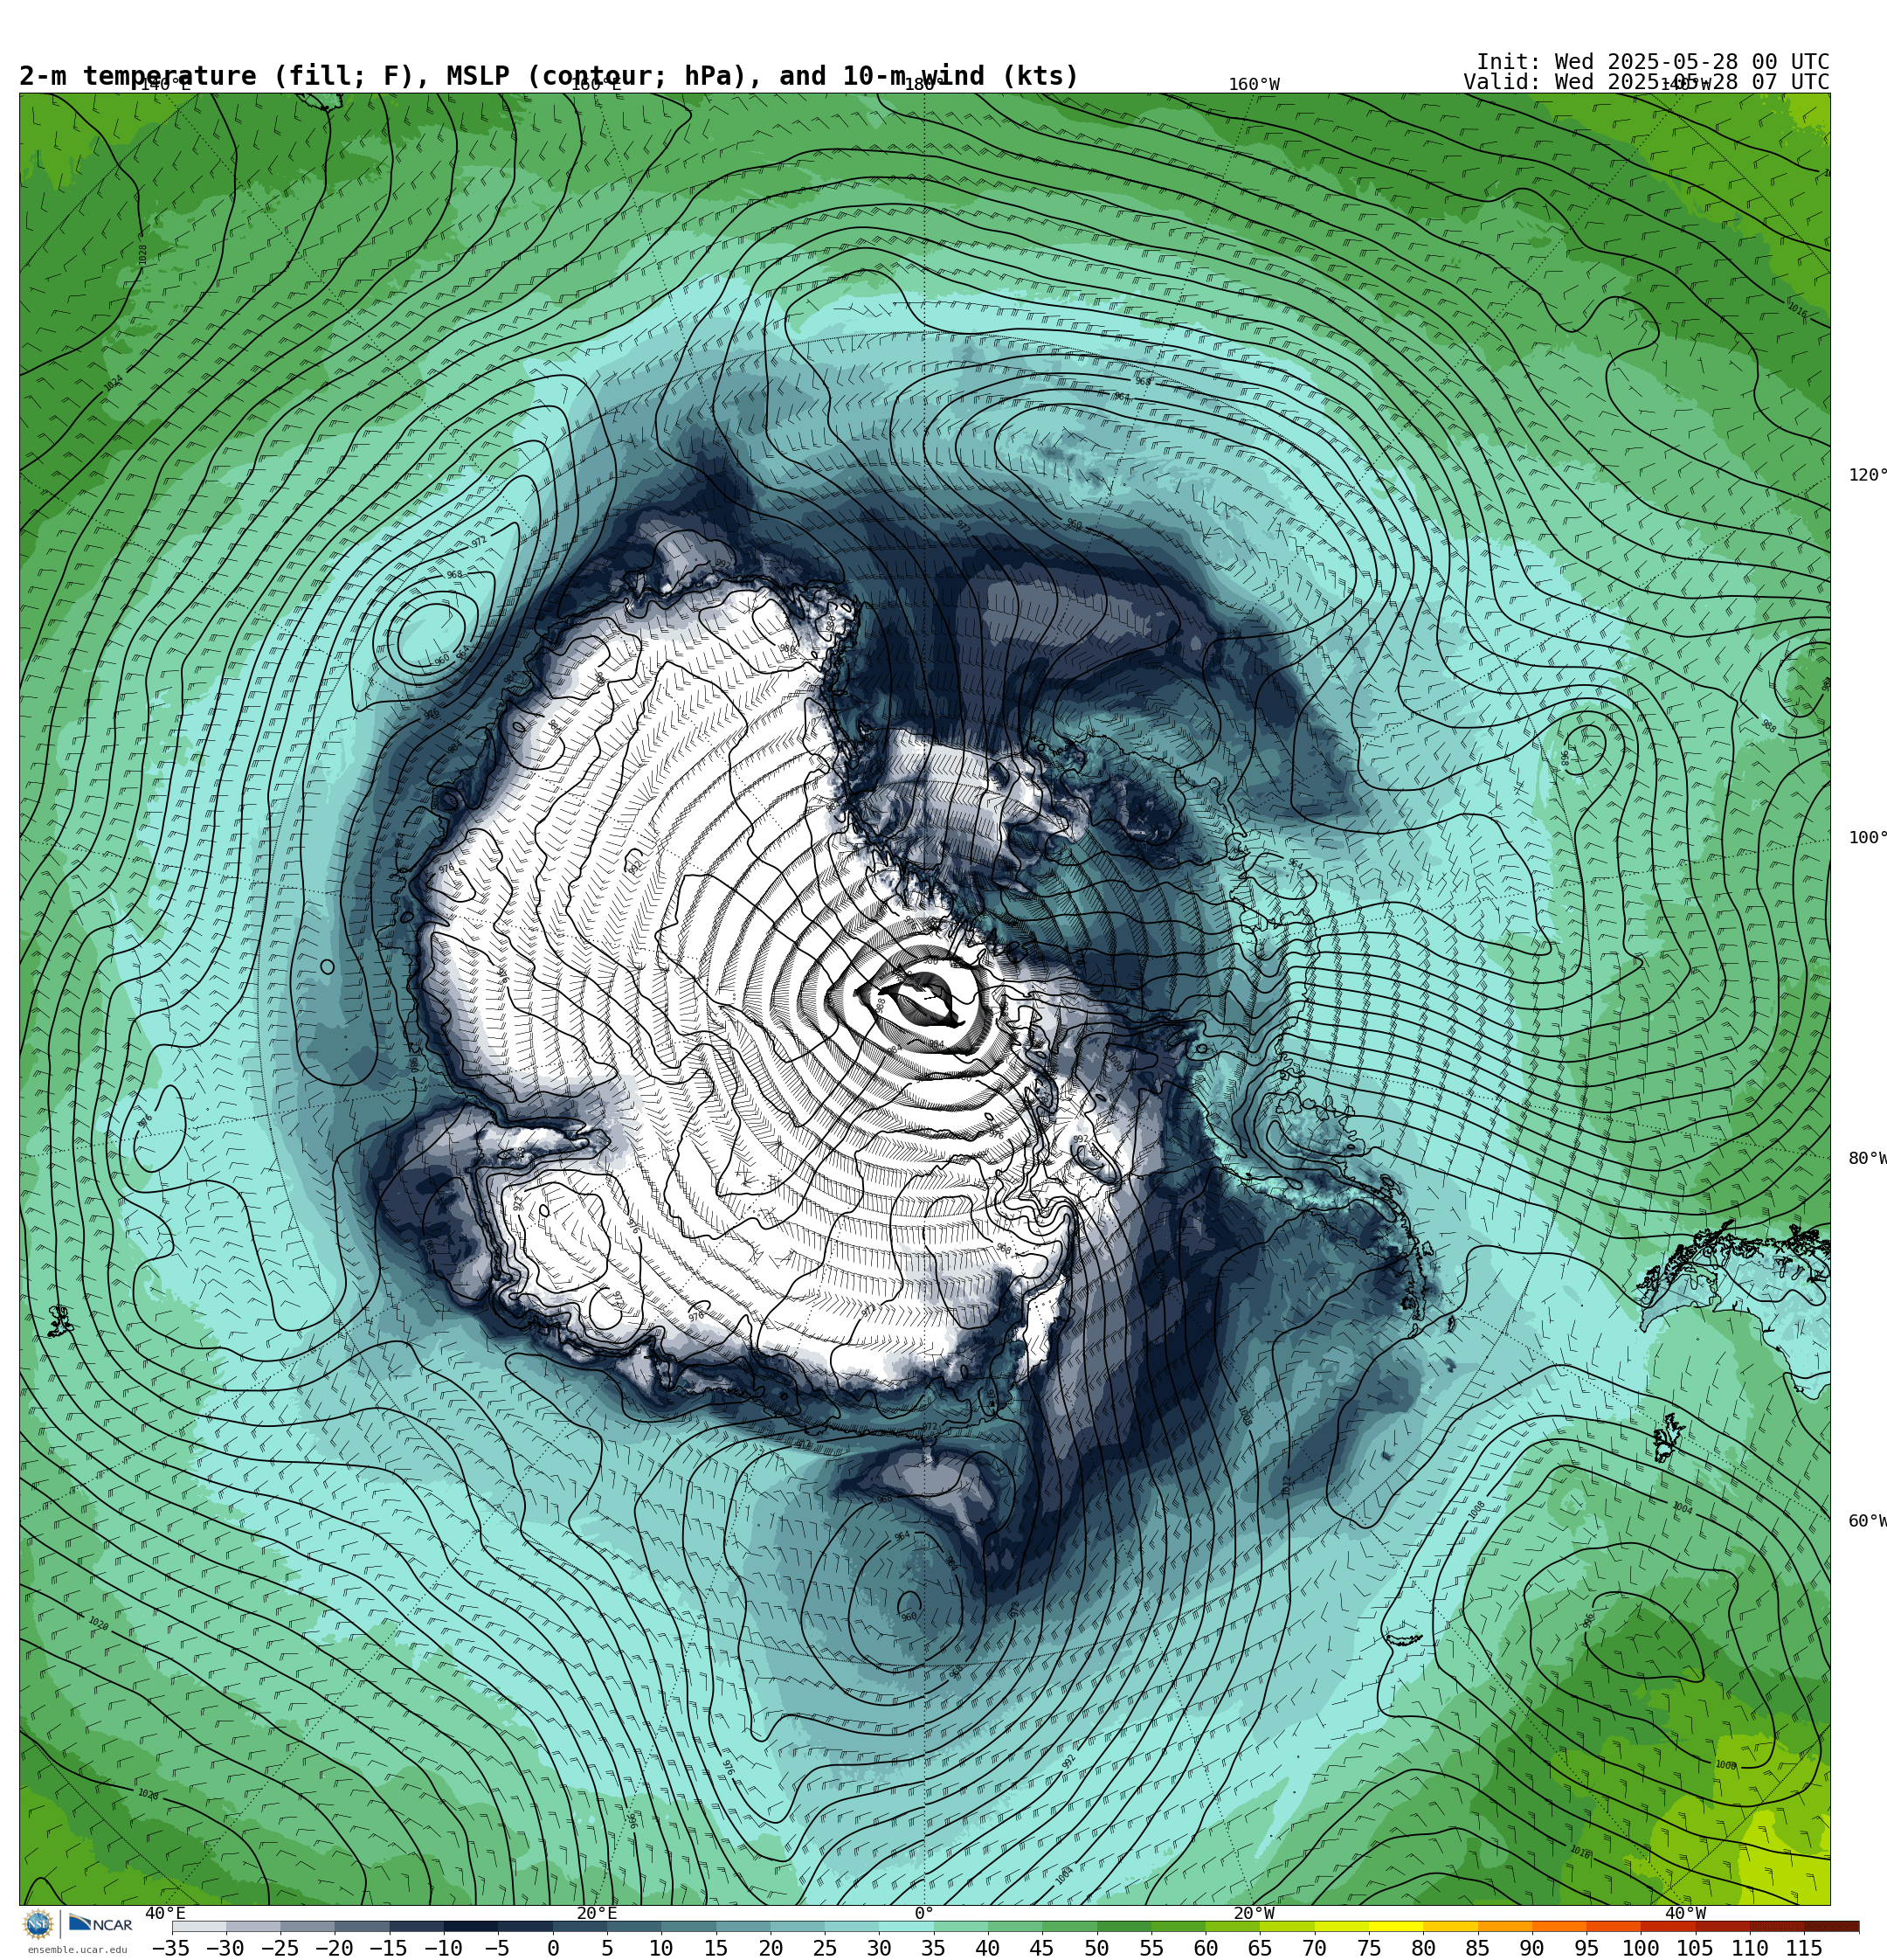
Task: Click the -35 tick label on the colorbar
Action: point(171,1948)
